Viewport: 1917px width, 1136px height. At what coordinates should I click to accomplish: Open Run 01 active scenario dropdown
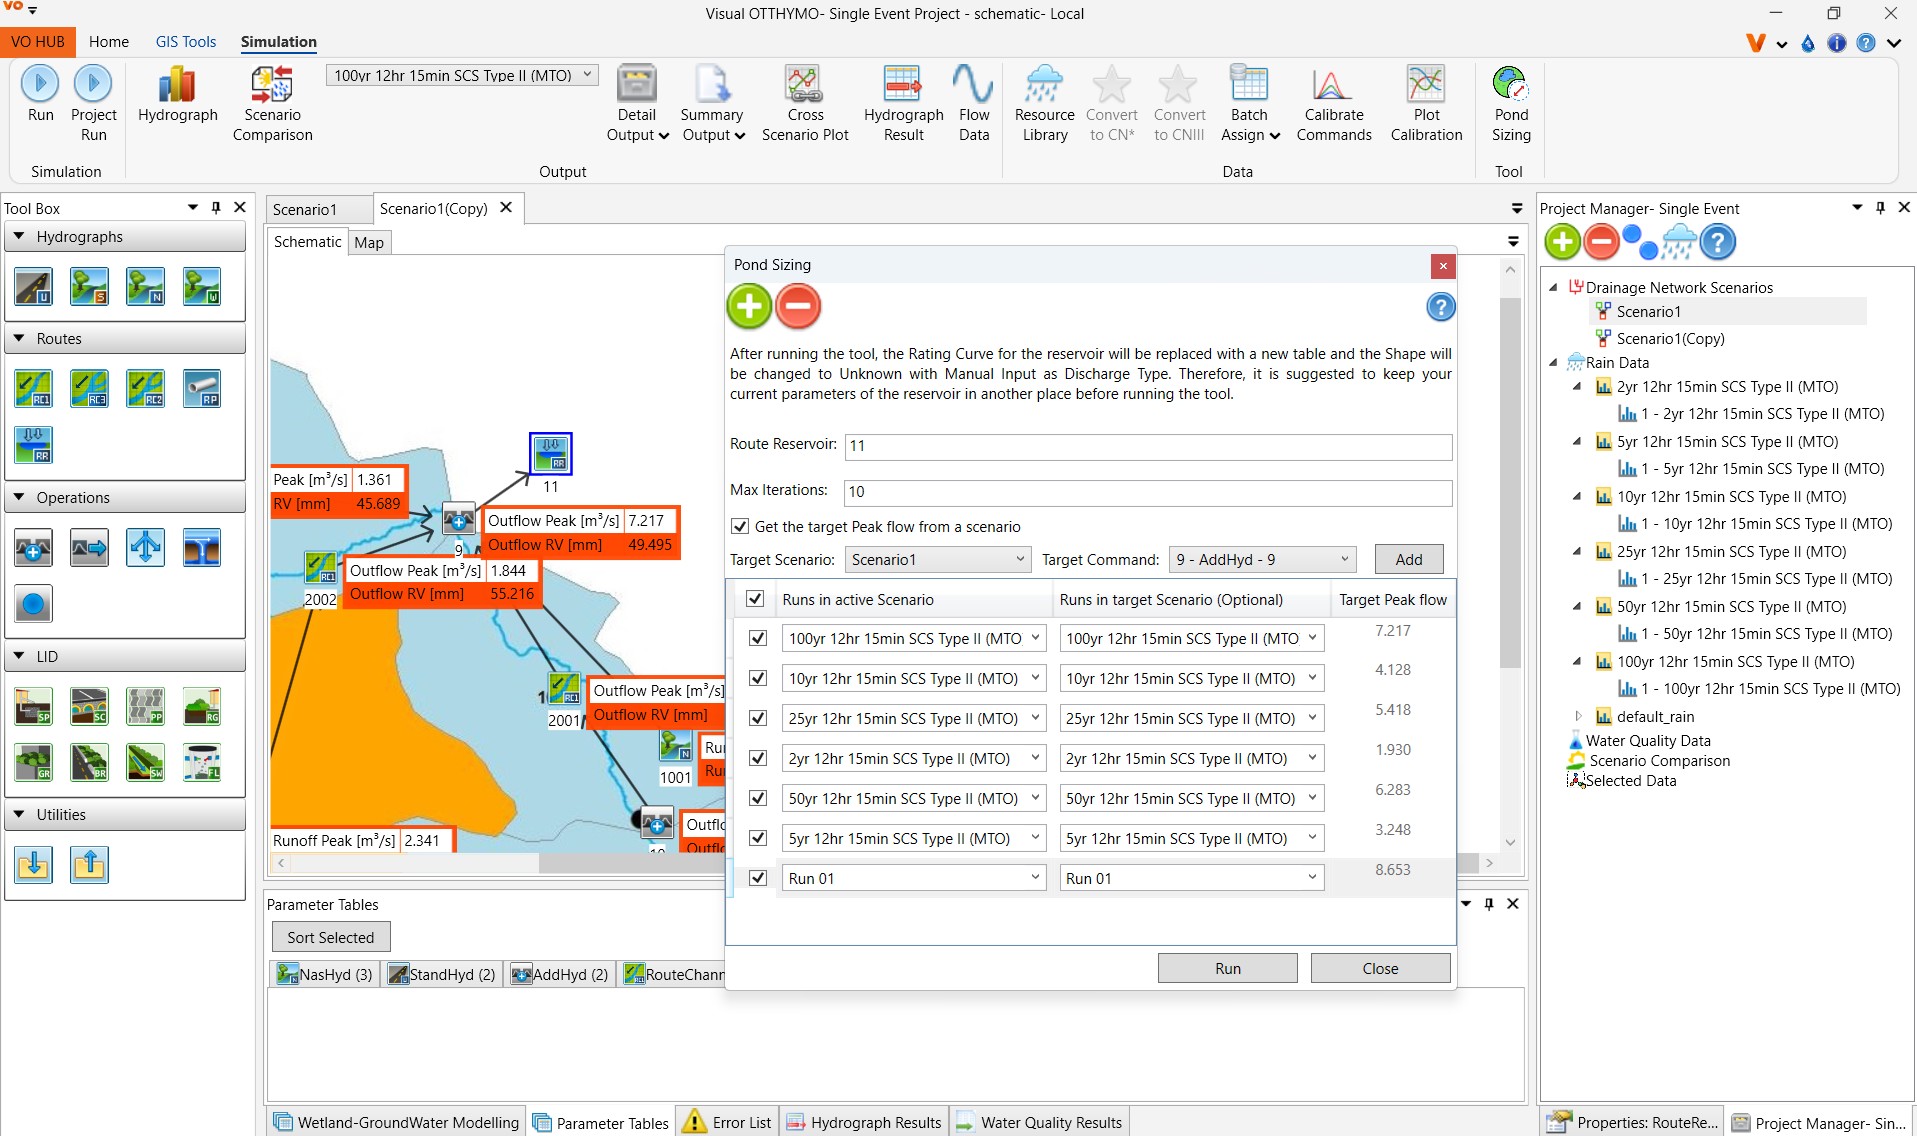(x=914, y=878)
